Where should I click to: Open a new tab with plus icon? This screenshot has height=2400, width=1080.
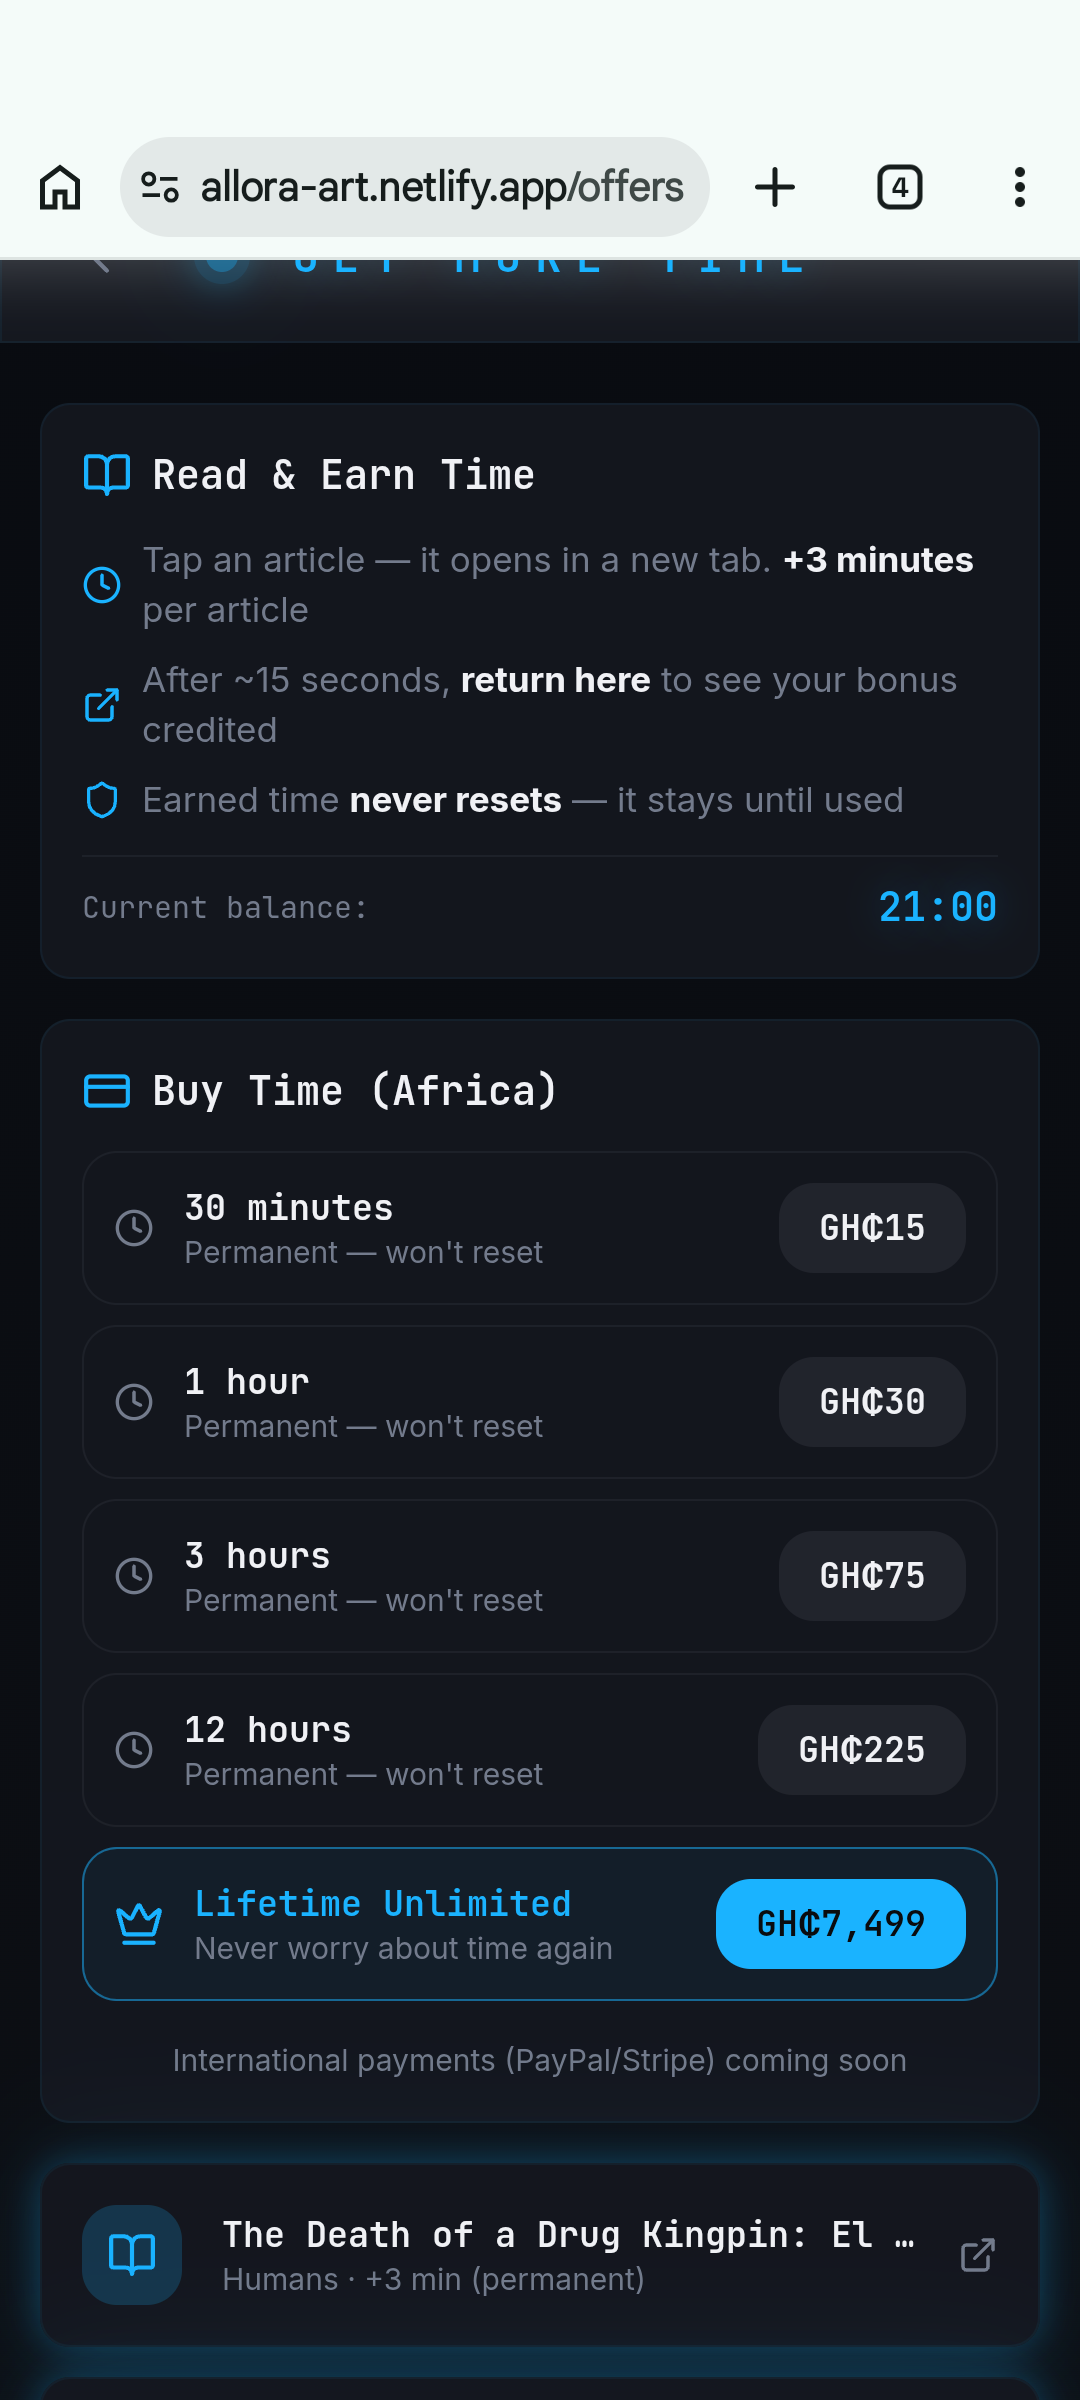775,187
